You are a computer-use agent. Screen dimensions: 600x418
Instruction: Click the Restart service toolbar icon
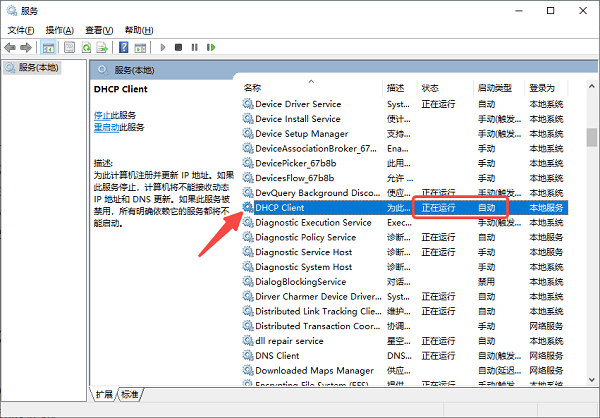pyautogui.click(x=211, y=47)
